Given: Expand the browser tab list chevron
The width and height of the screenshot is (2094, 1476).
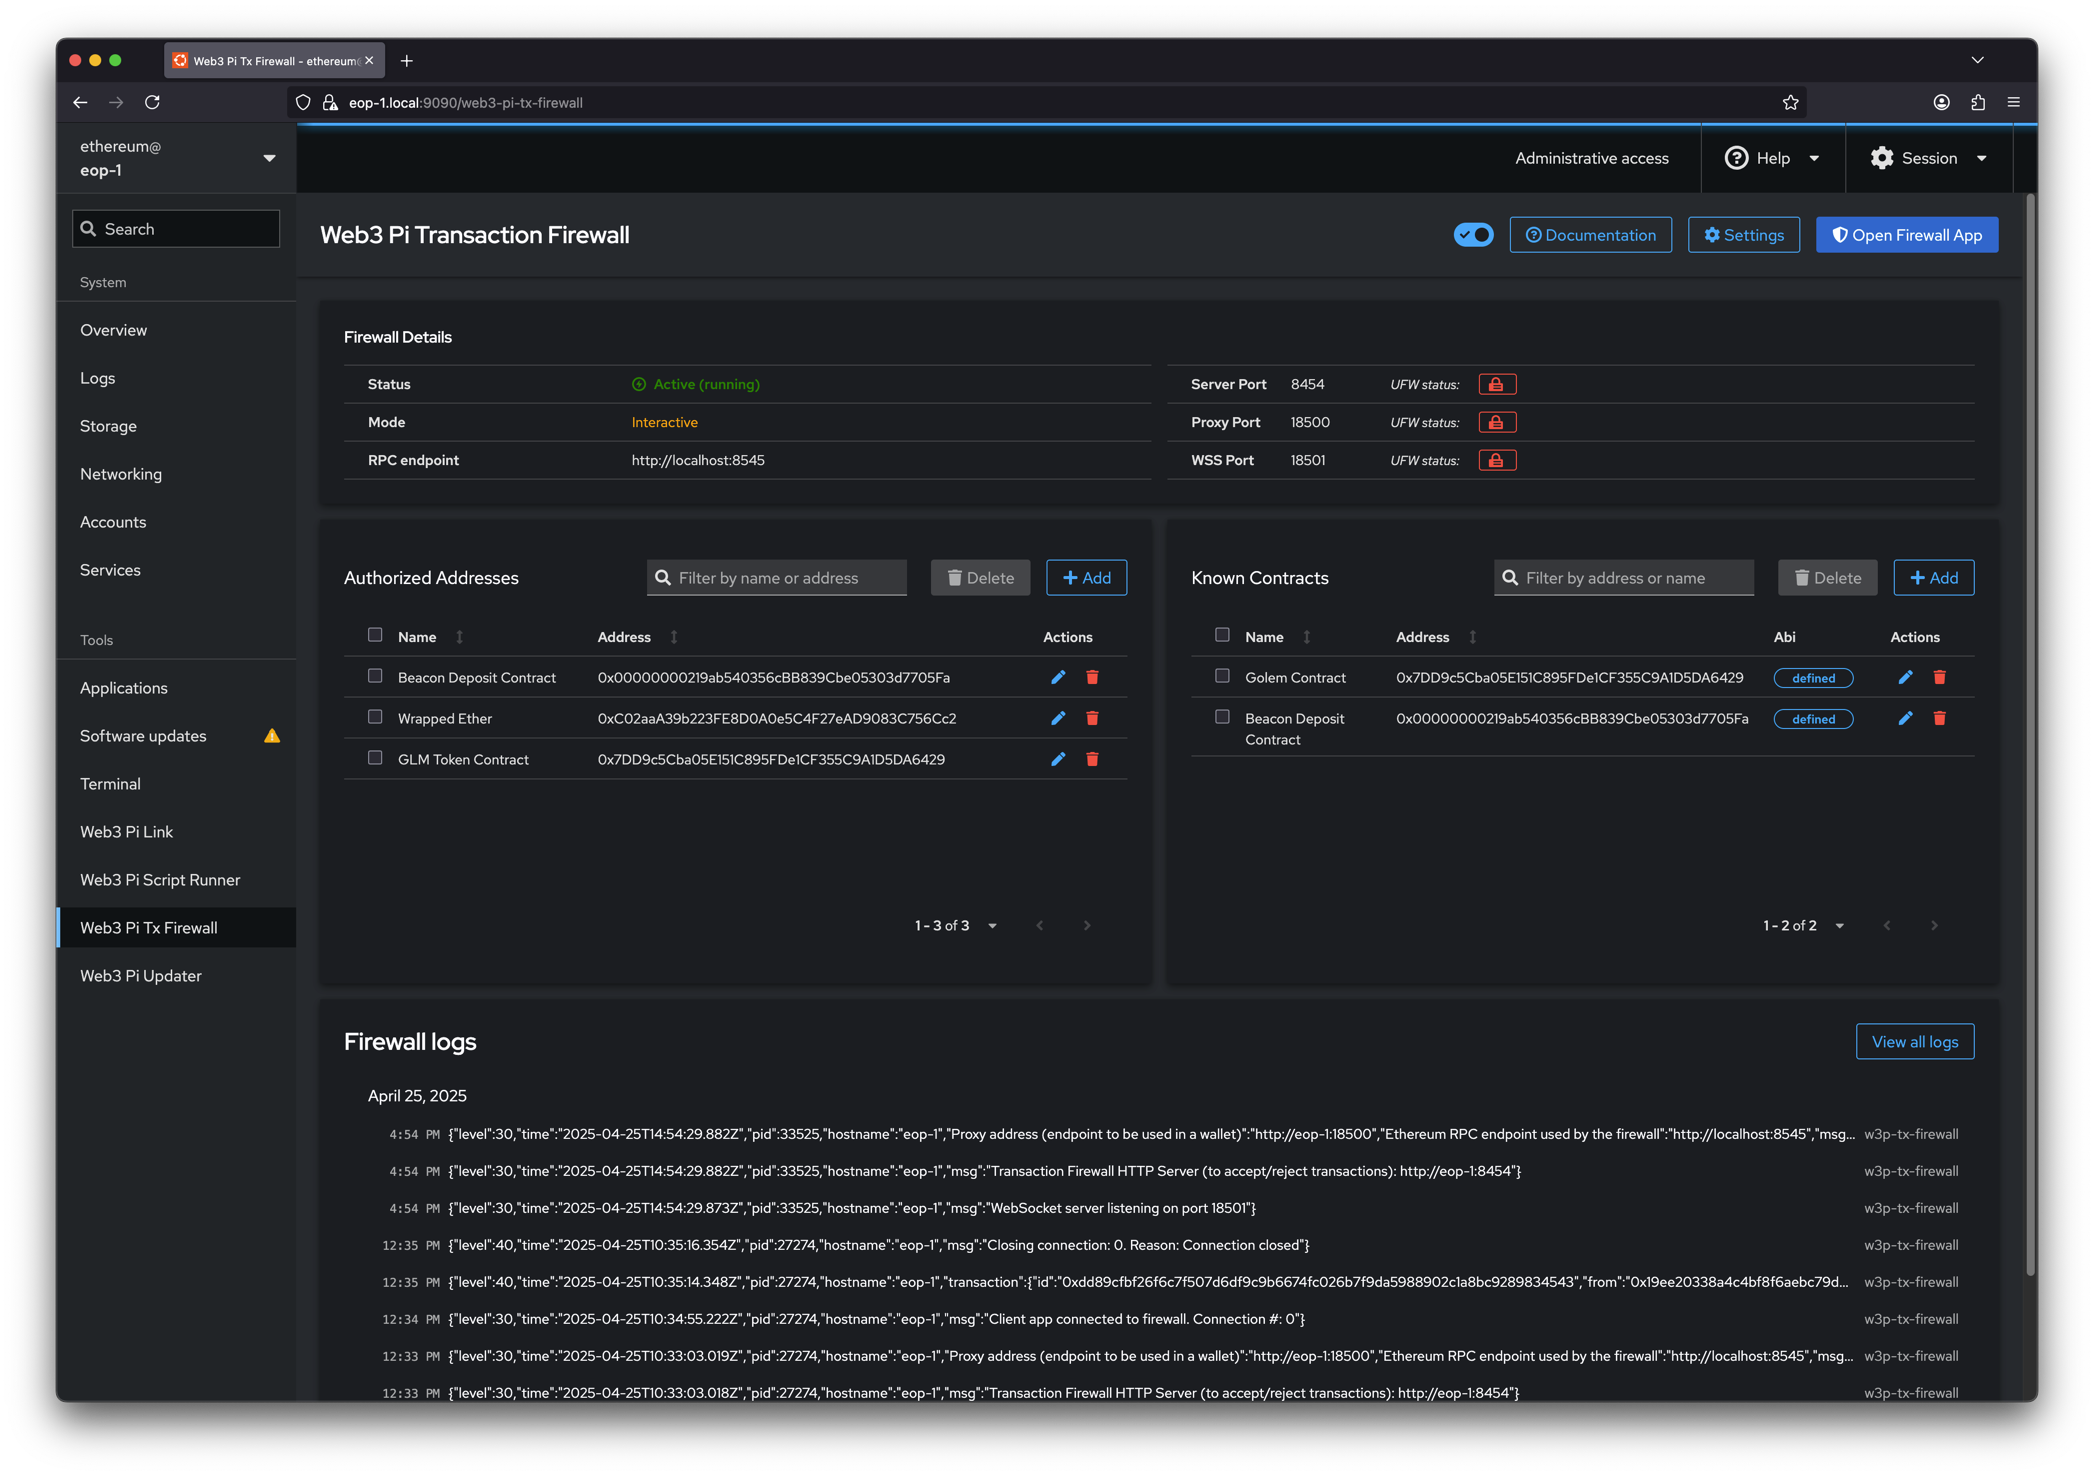Looking at the screenshot, I should pyautogui.click(x=1977, y=60).
